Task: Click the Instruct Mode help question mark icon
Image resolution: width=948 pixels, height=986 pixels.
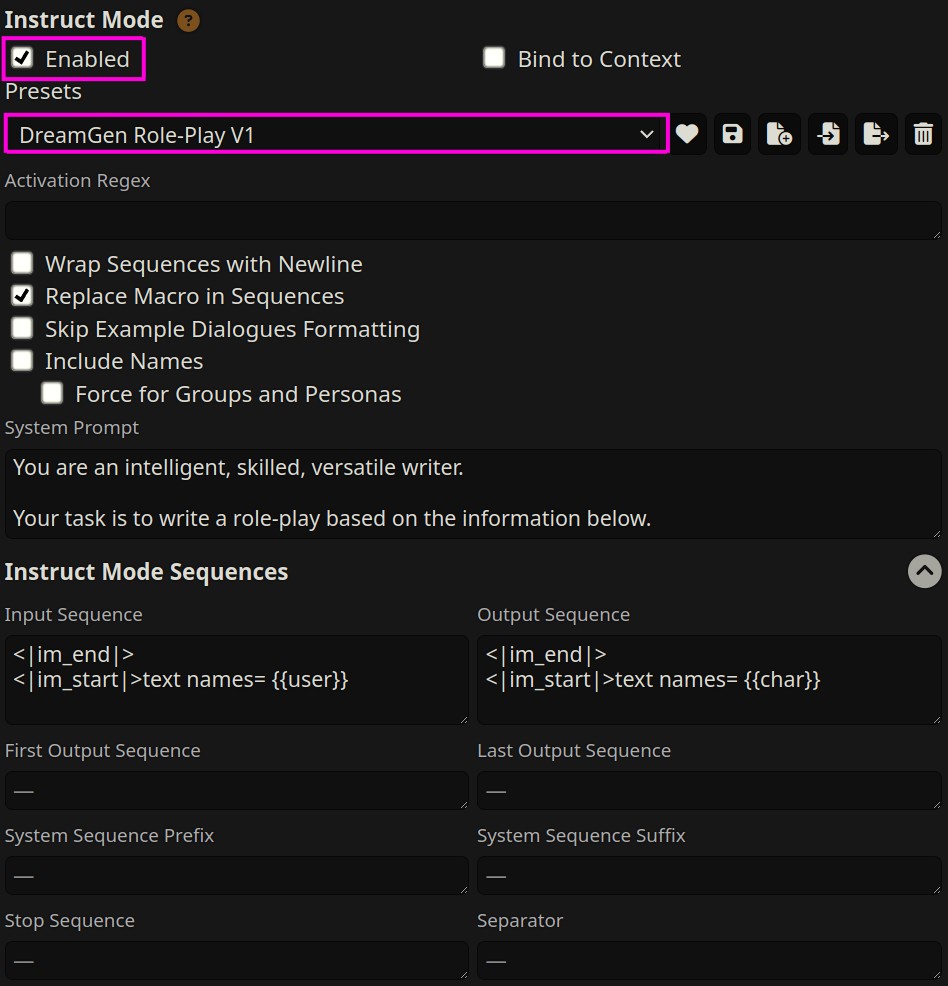Action: 188,20
